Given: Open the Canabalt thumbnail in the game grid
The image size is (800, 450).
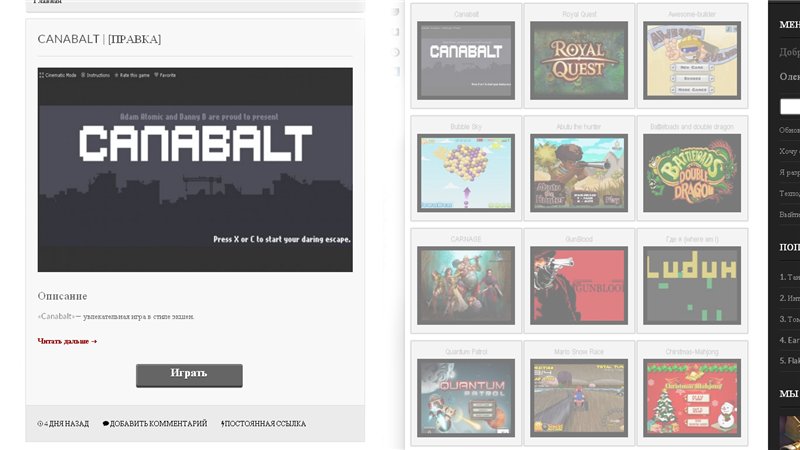Looking at the screenshot, I should [466, 60].
